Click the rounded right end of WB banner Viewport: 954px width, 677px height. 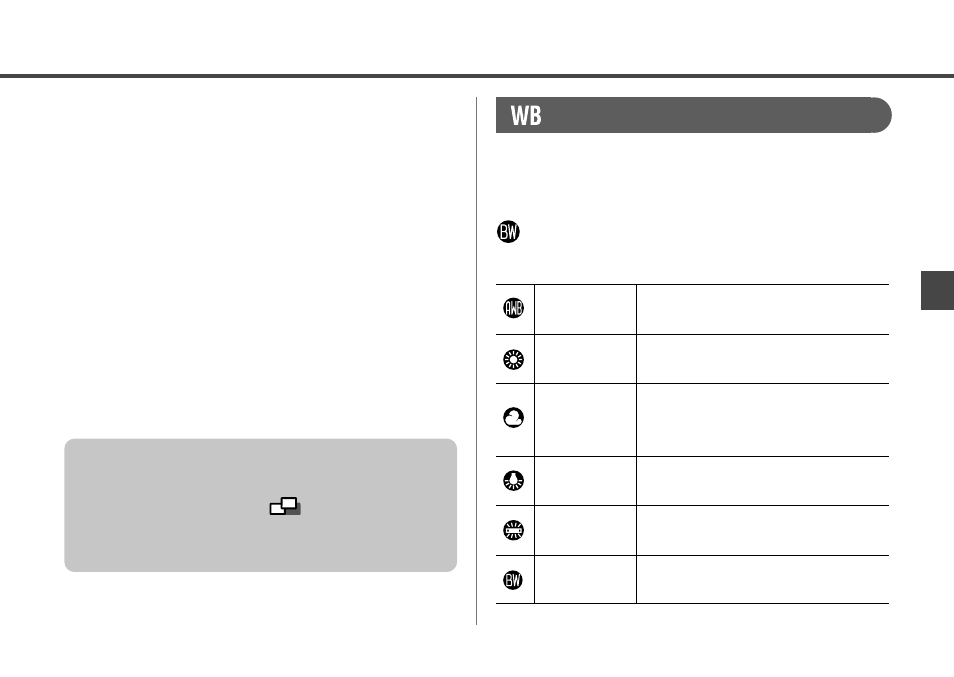[879, 115]
